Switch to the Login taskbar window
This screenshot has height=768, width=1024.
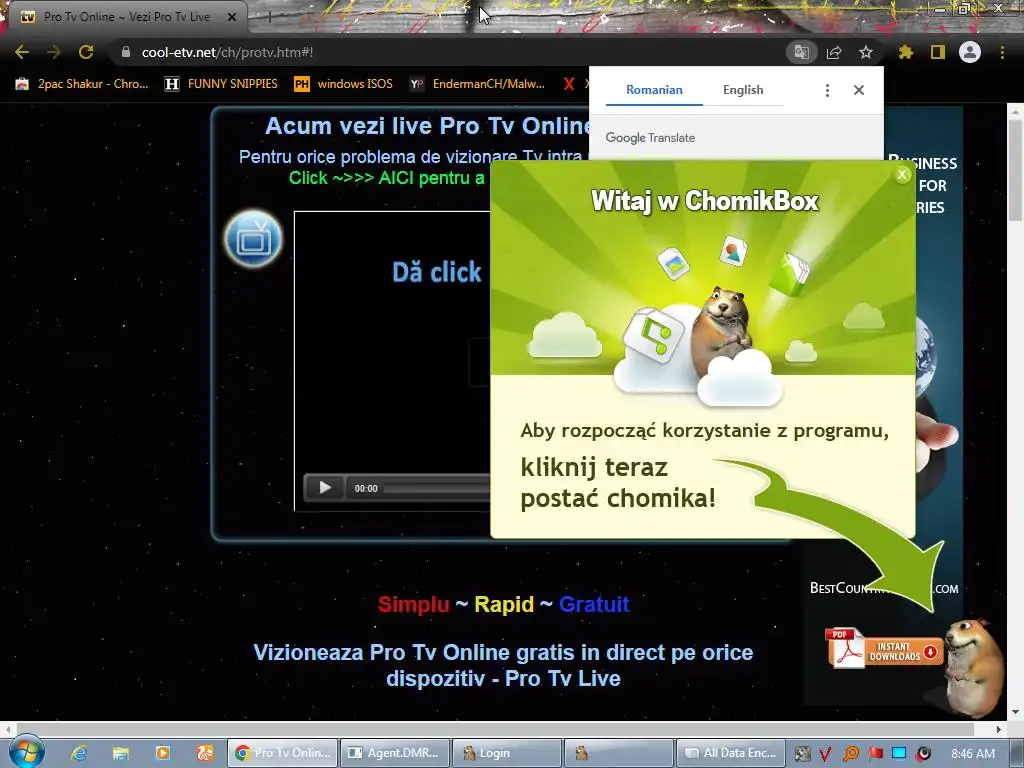coord(507,753)
